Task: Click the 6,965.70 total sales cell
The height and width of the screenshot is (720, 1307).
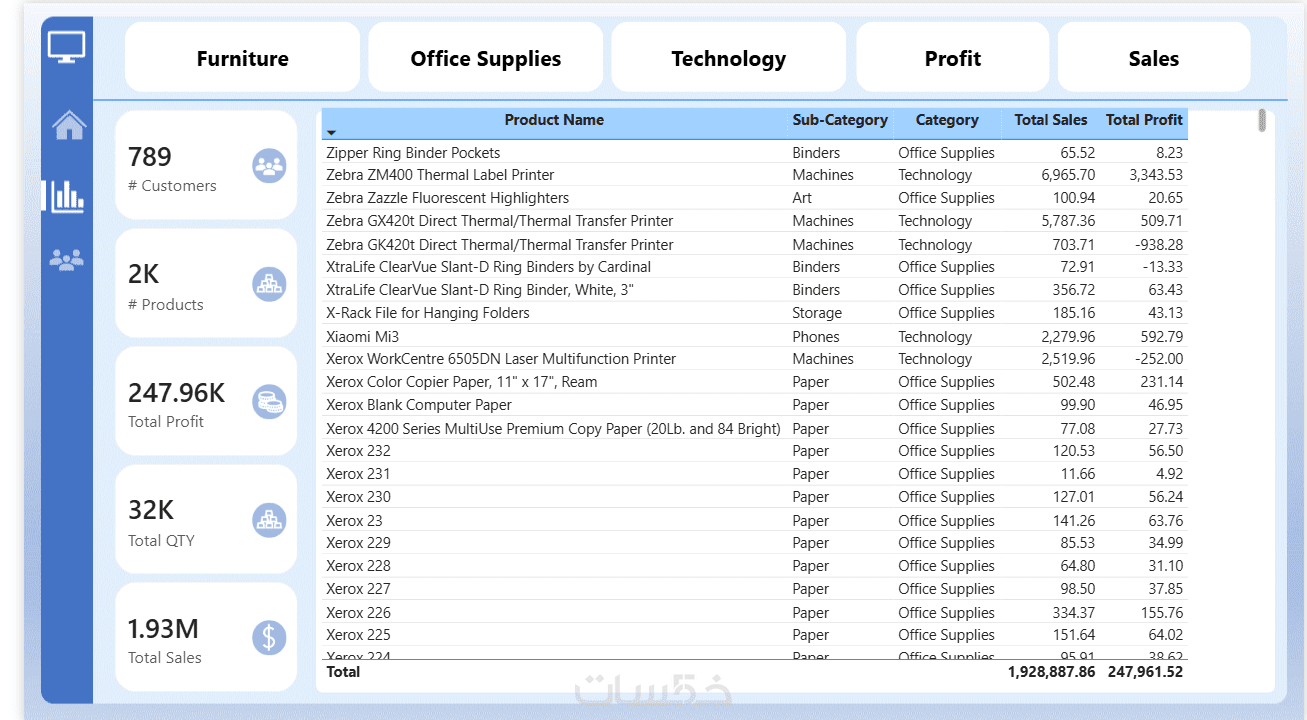Action: (1068, 175)
